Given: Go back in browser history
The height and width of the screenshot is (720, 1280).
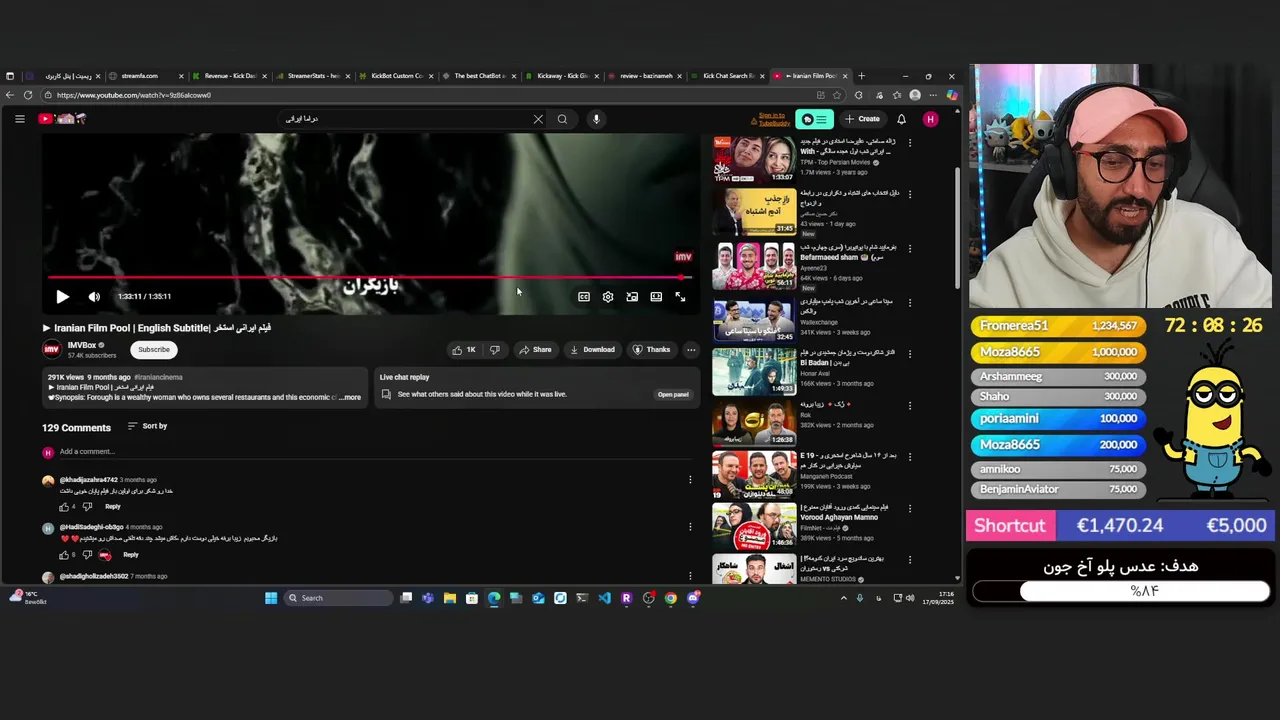Looking at the screenshot, I should [10, 95].
